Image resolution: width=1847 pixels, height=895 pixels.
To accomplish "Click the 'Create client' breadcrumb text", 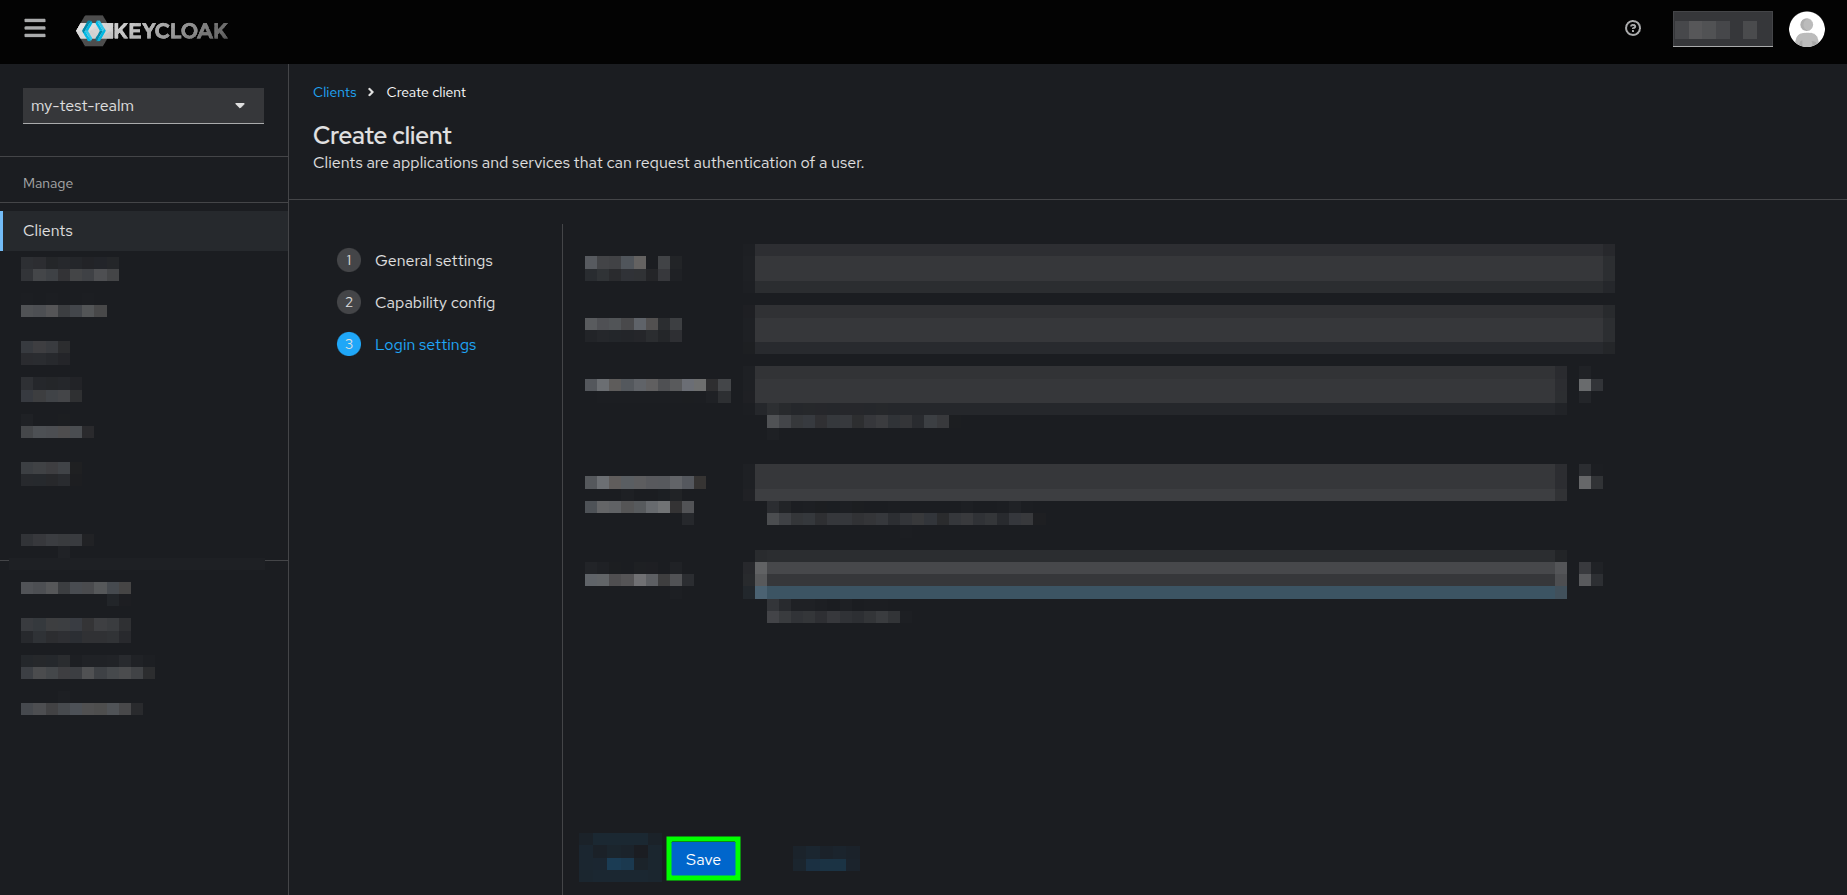I will [x=426, y=92].
